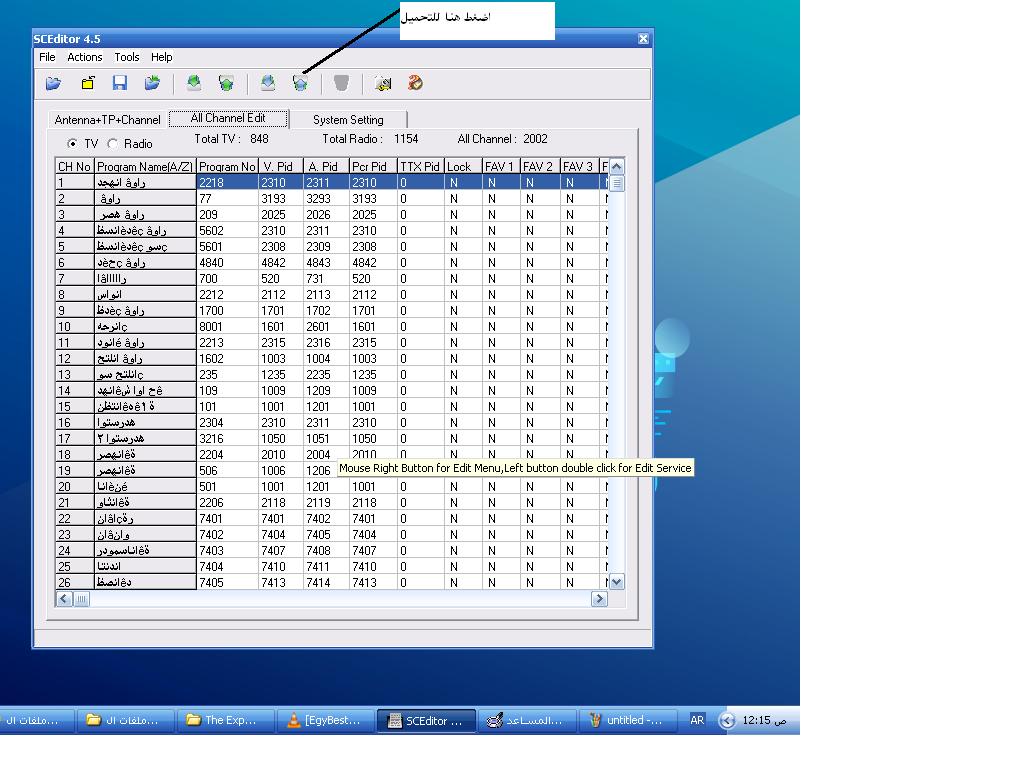Click the blue floppy disk save icon

coord(120,84)
